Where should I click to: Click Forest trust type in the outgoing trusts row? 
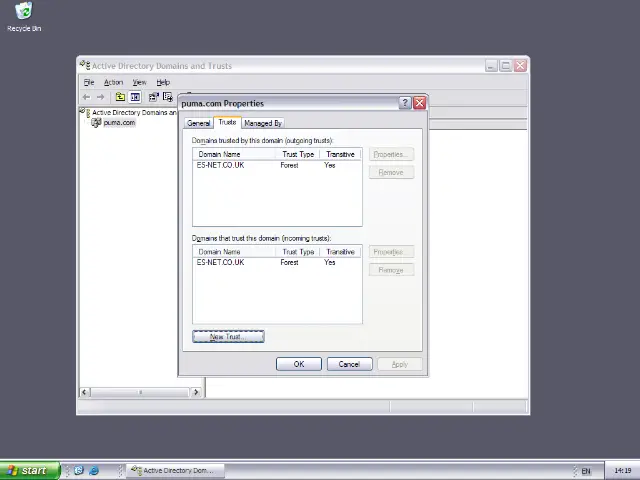point(289,165)
